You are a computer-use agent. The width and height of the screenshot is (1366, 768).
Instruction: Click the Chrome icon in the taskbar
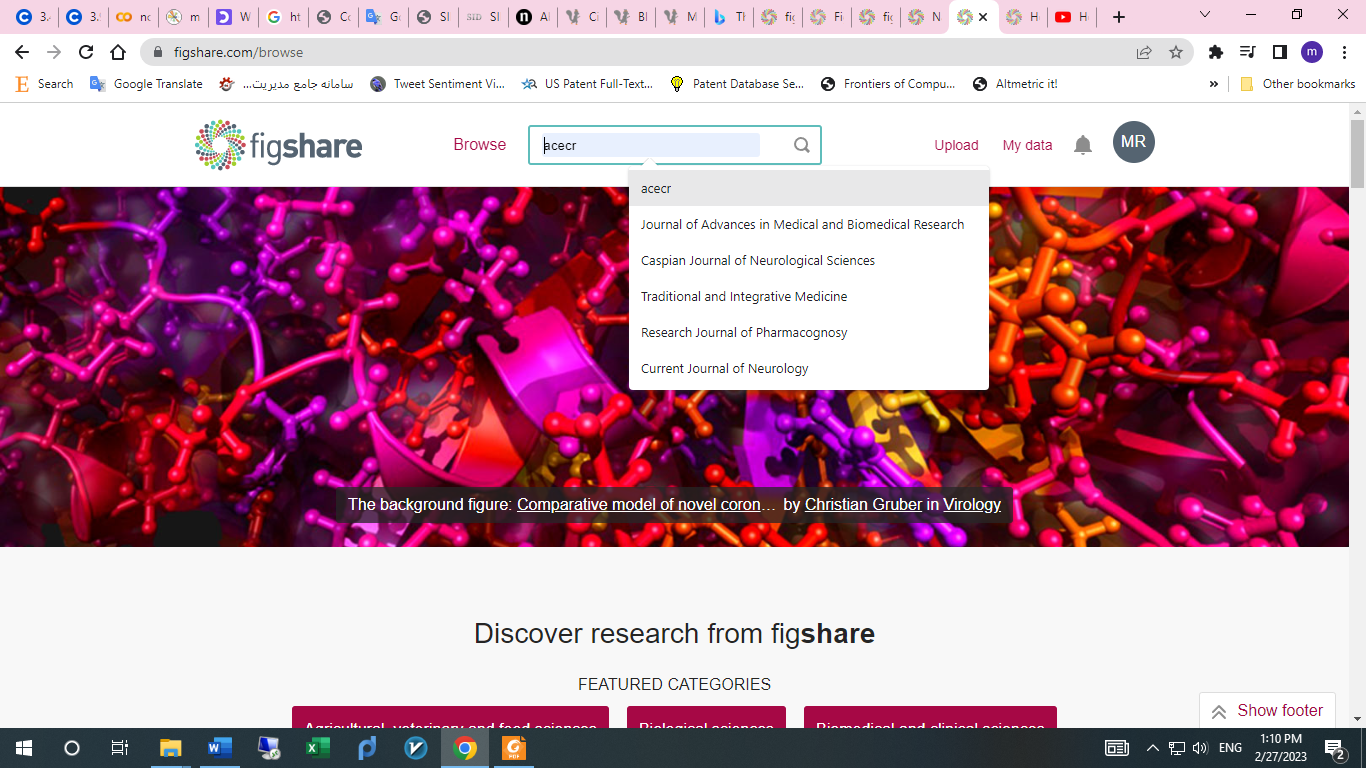pyautogui.click(x=465, y=748)
